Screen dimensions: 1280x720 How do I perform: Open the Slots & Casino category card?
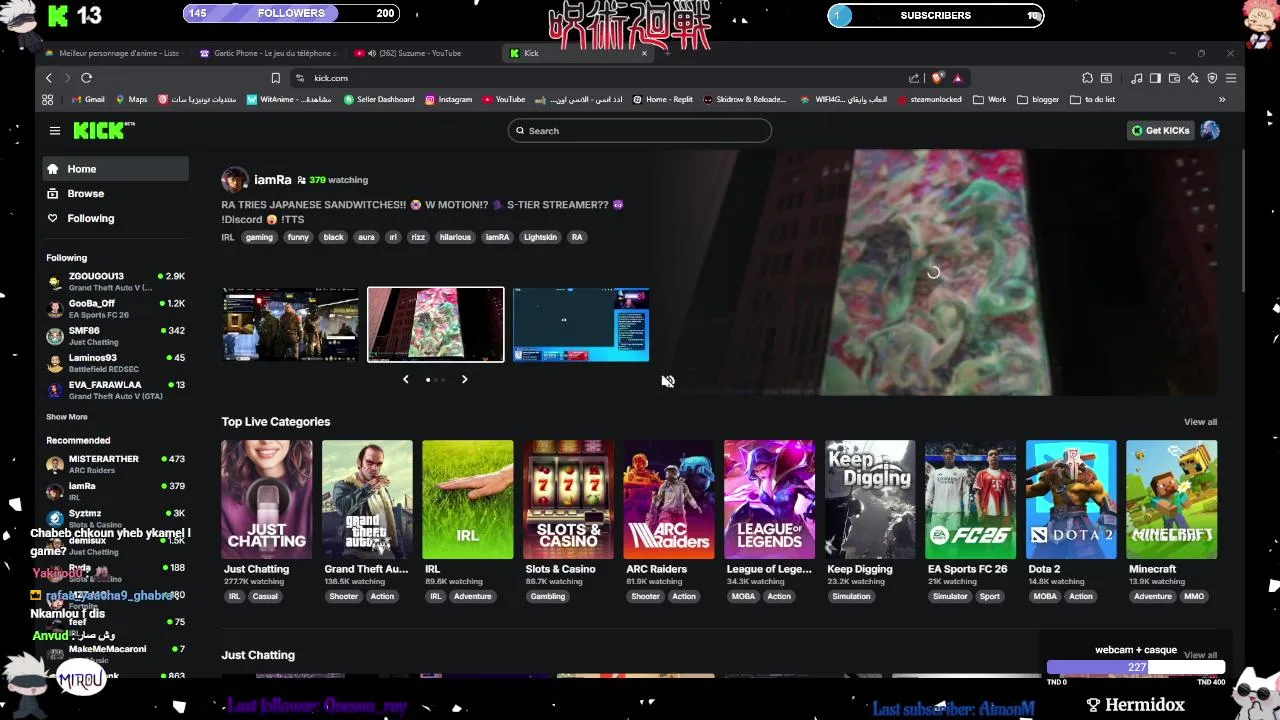point(568,500)
